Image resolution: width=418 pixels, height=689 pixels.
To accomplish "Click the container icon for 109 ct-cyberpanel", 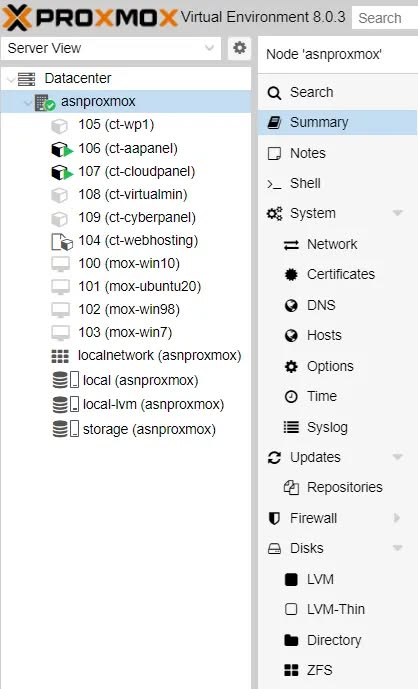I will coord(59,218).
